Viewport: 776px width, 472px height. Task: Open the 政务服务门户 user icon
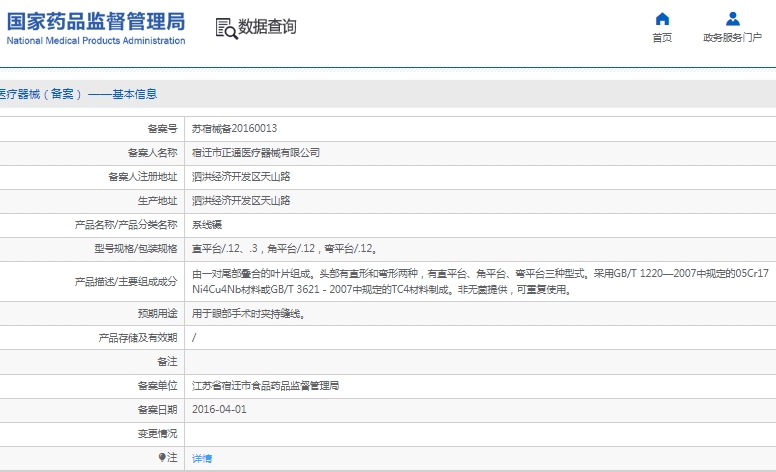[x=732, y=19]
